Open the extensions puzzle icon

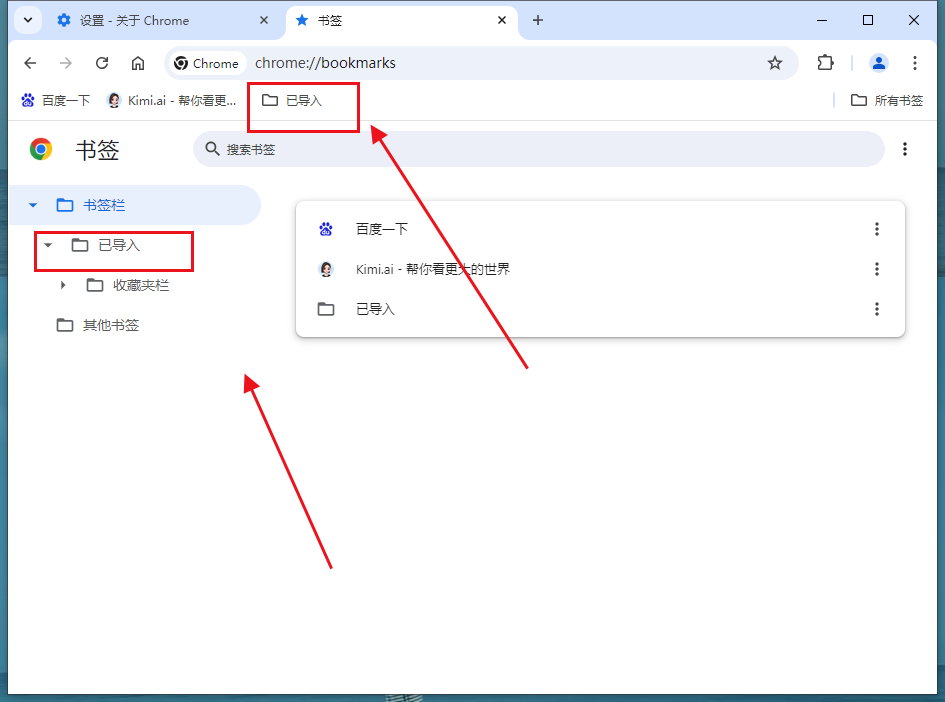[825, 63]
